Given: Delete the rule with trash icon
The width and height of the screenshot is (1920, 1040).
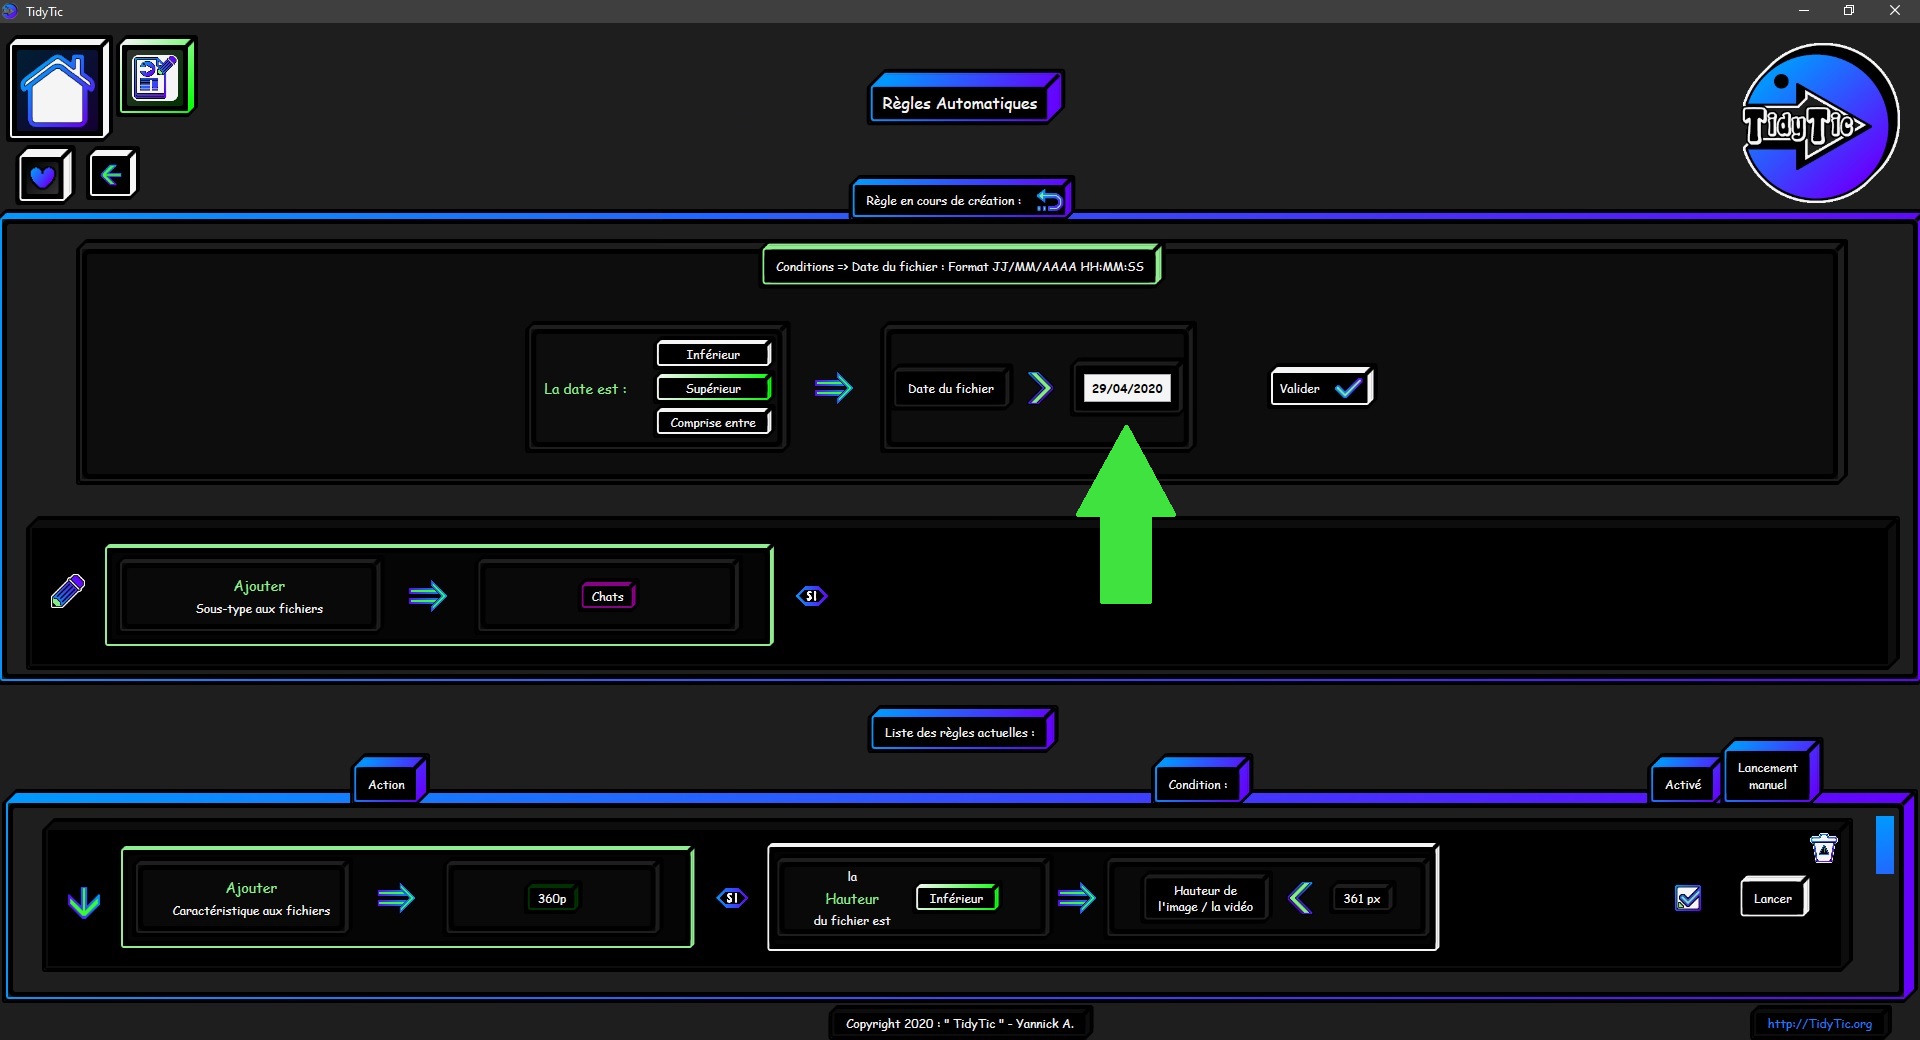Looking at the screenshot, I should [x=1824, y=849].
